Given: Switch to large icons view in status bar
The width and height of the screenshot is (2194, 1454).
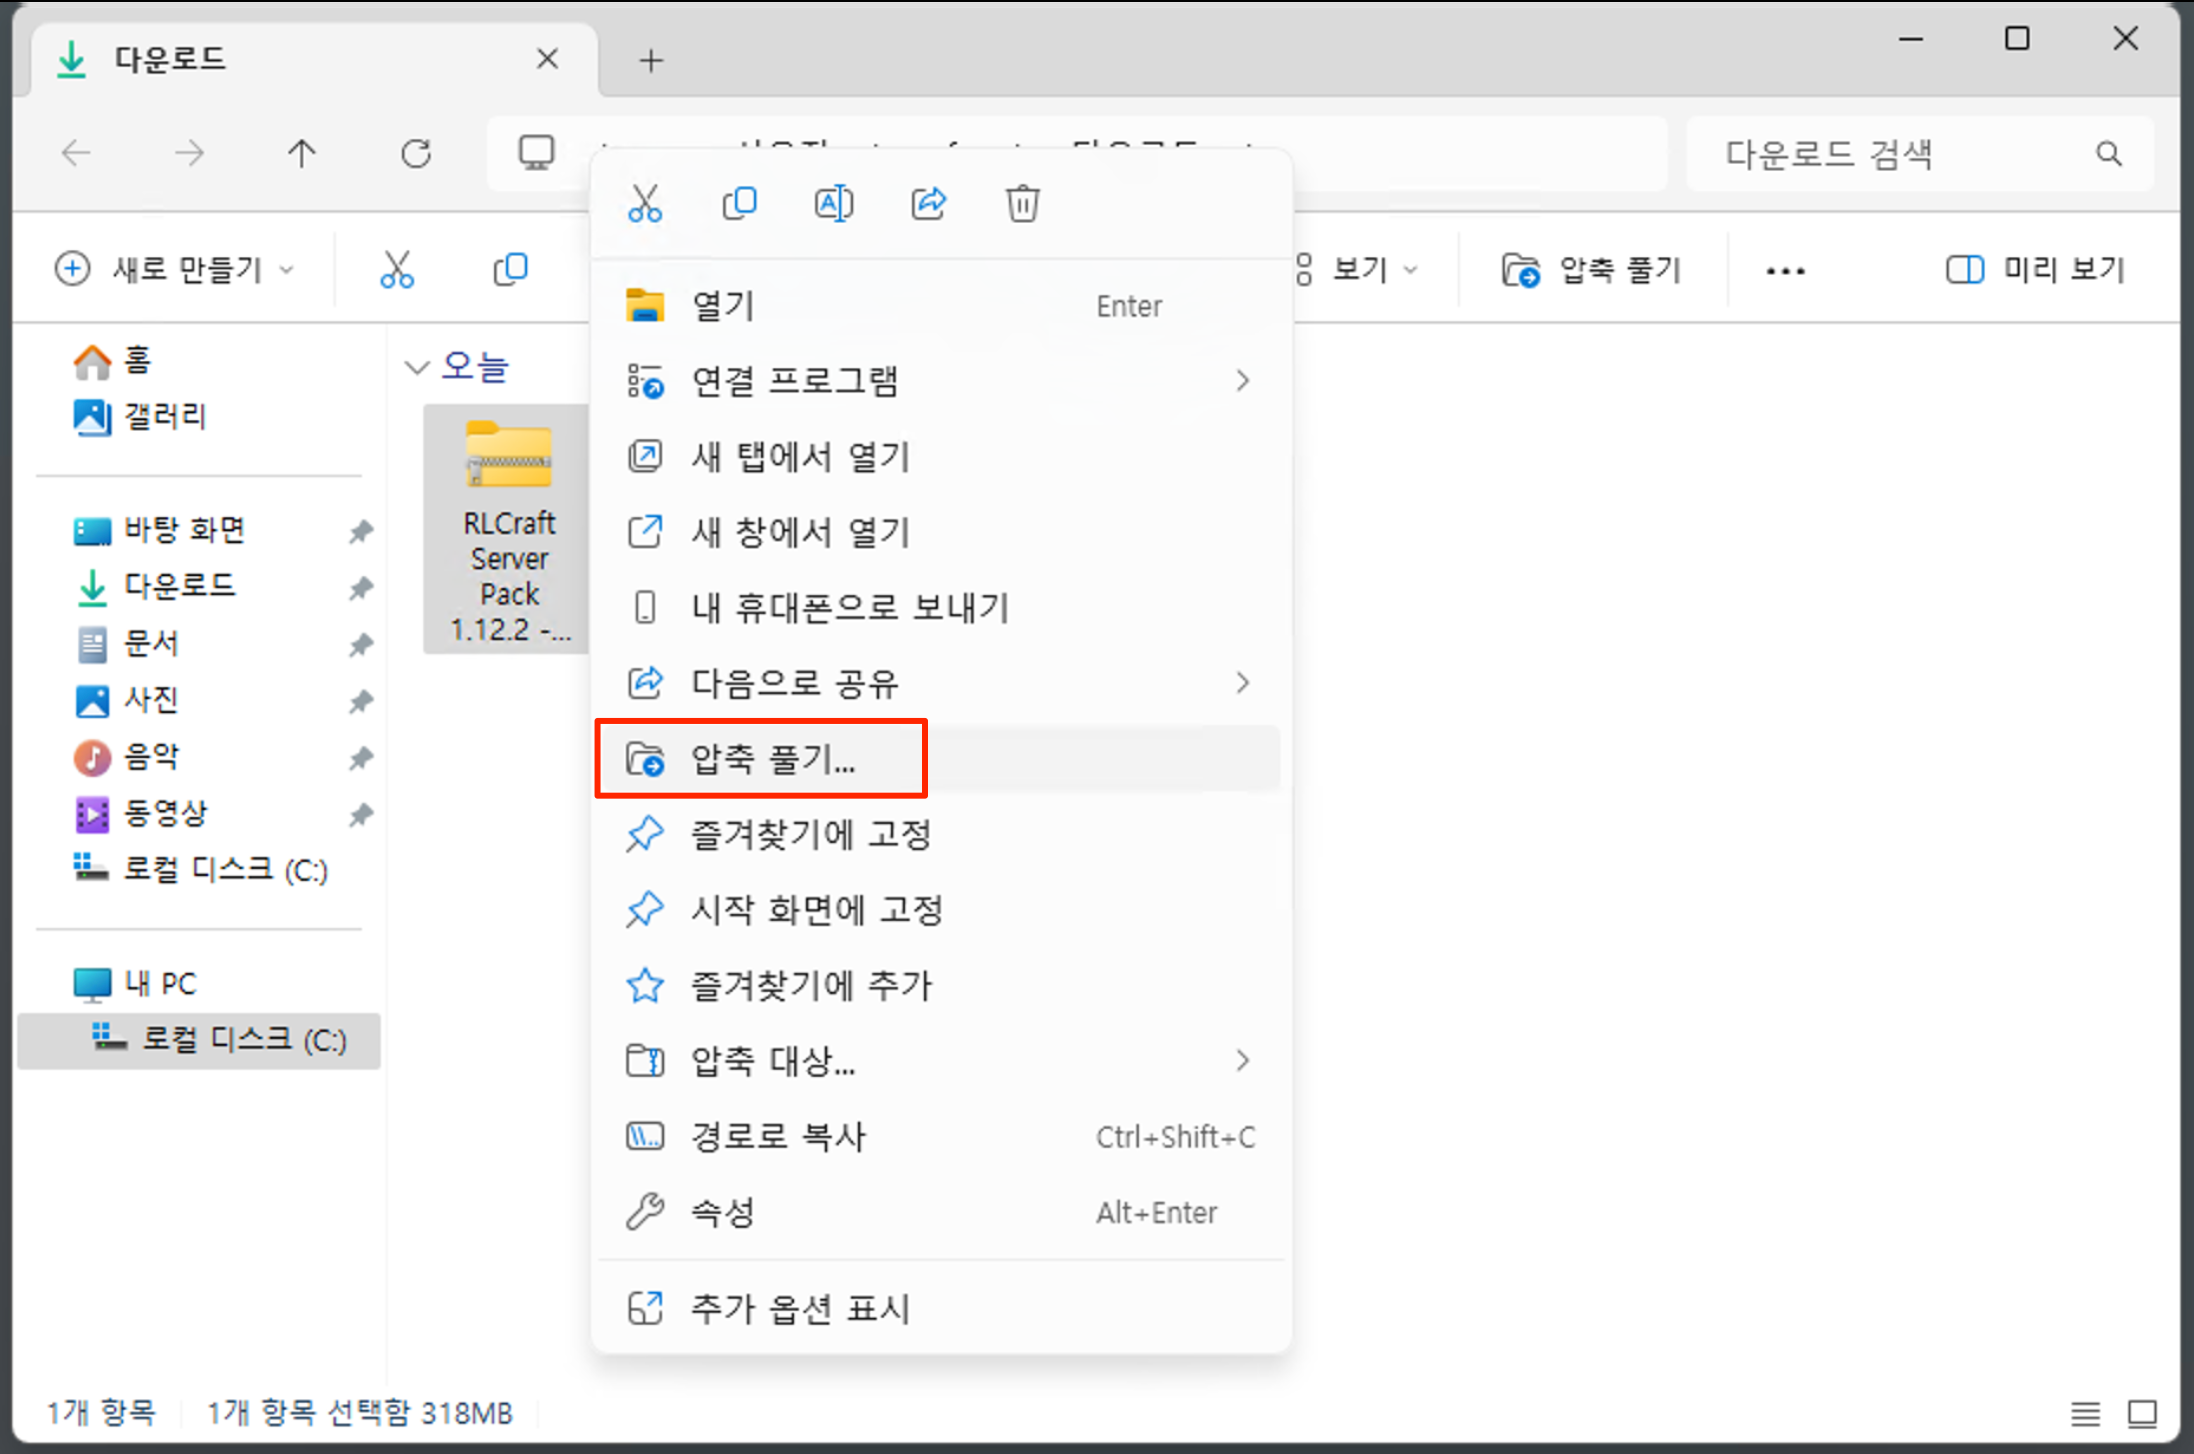Looking at the screenshot, I should coord(2142,1413).
